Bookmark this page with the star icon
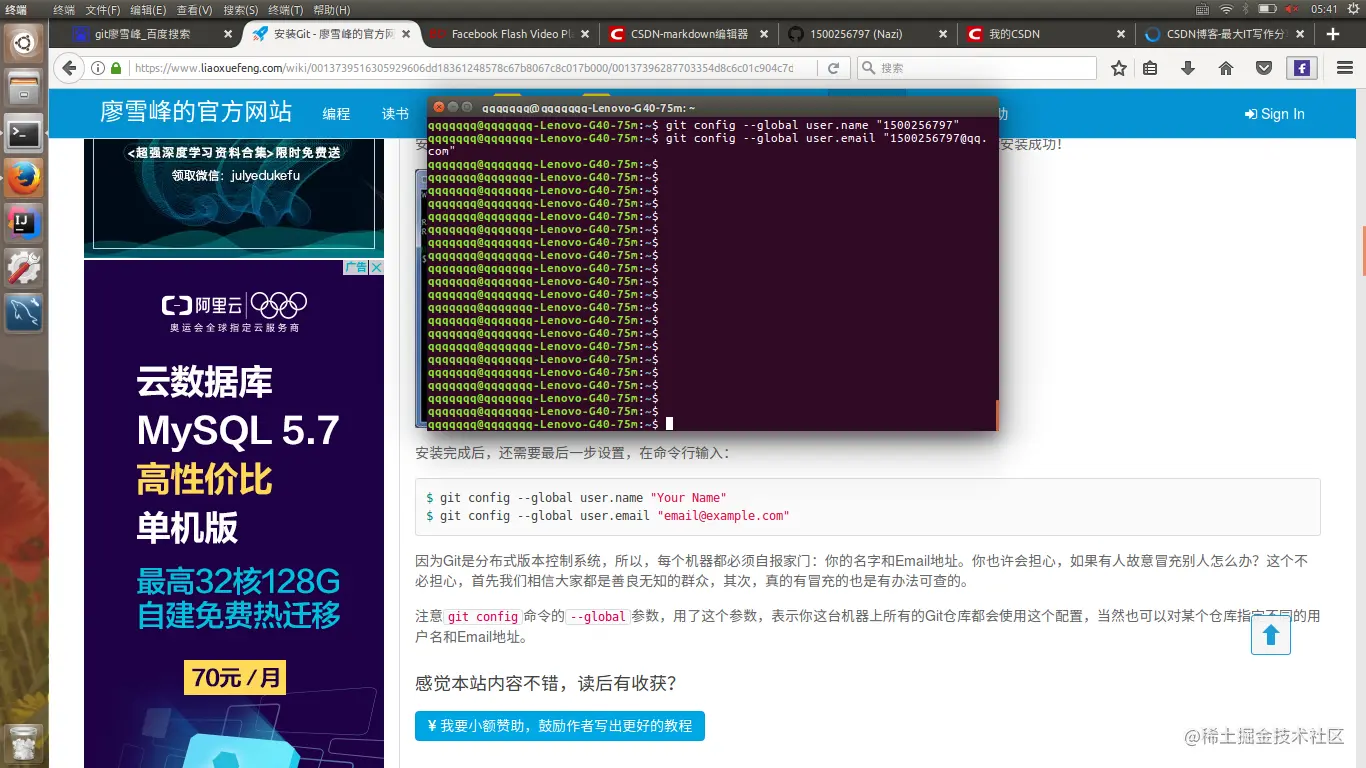 click(x=1119, y=68)
